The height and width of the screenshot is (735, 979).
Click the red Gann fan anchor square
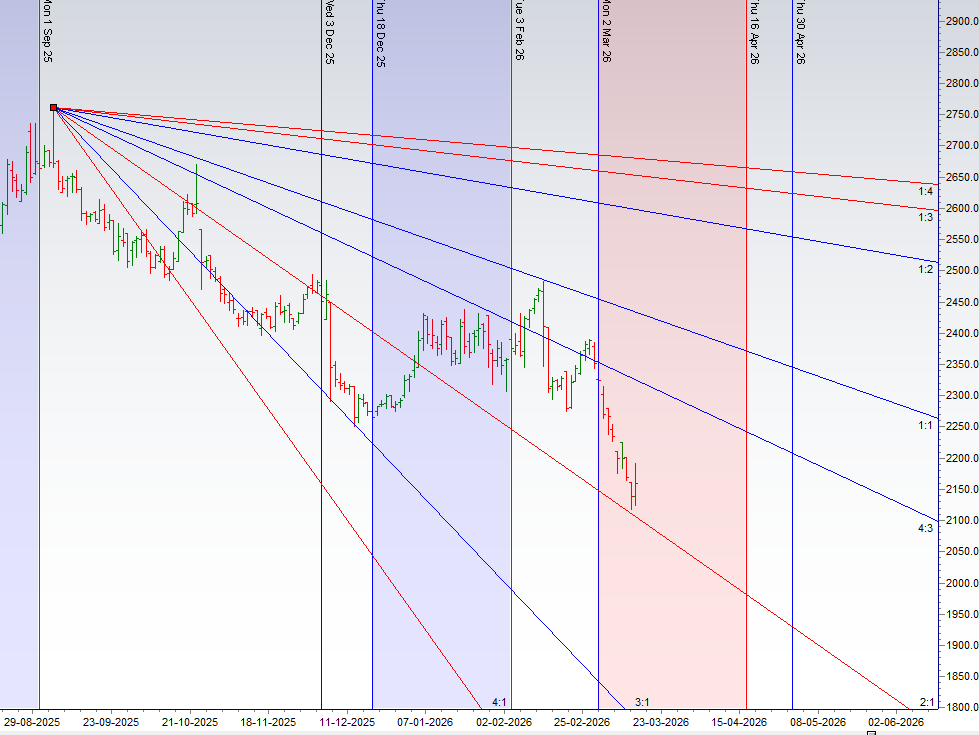pyautogui.click(x=53, y=108)
